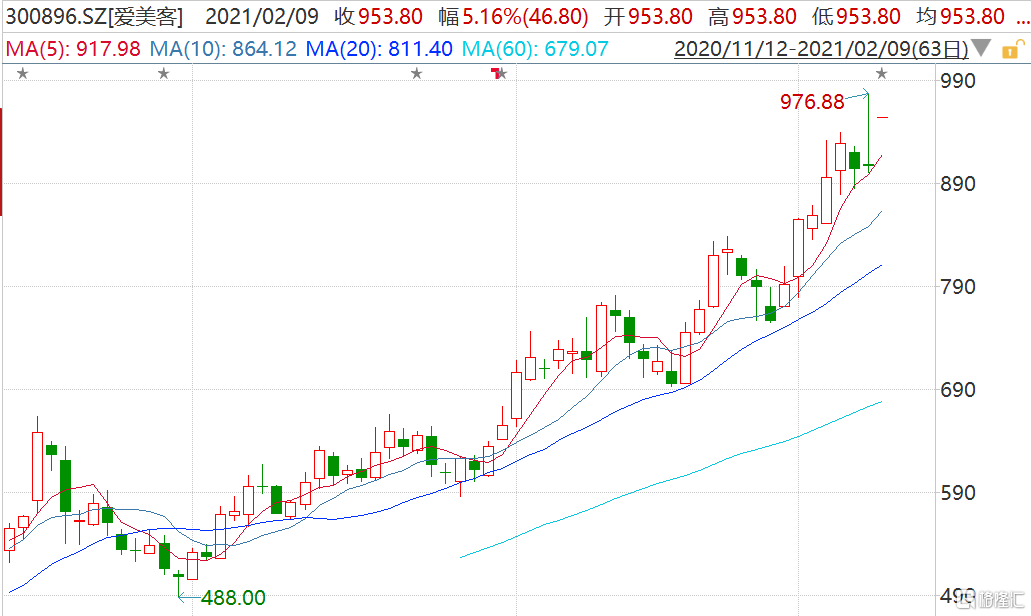This screenshot has width=1031, height=616.
Task: Click the 976.88 period-high annotation
Action: [x=812, y=102]
